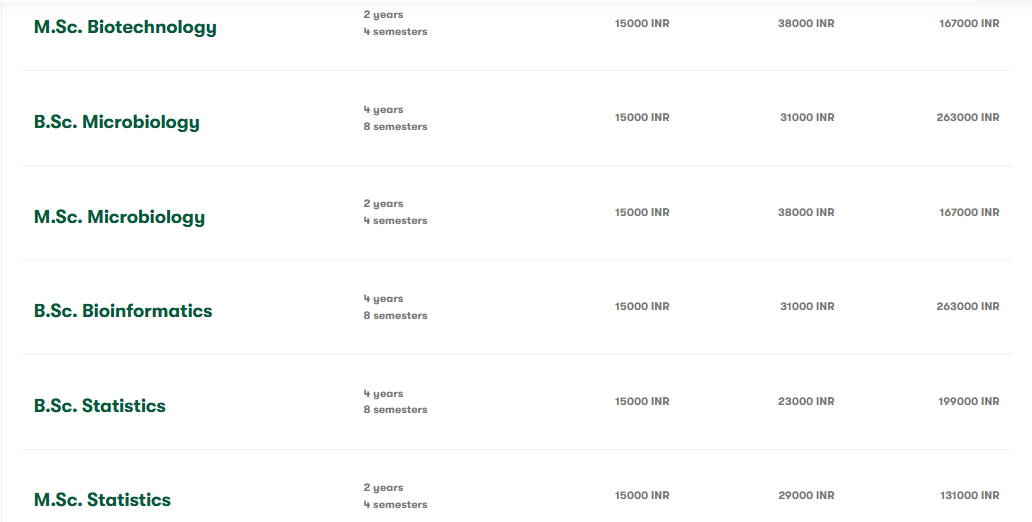Select the 199000 INR total fee
Screen dimensions: 1032x522
968,401
